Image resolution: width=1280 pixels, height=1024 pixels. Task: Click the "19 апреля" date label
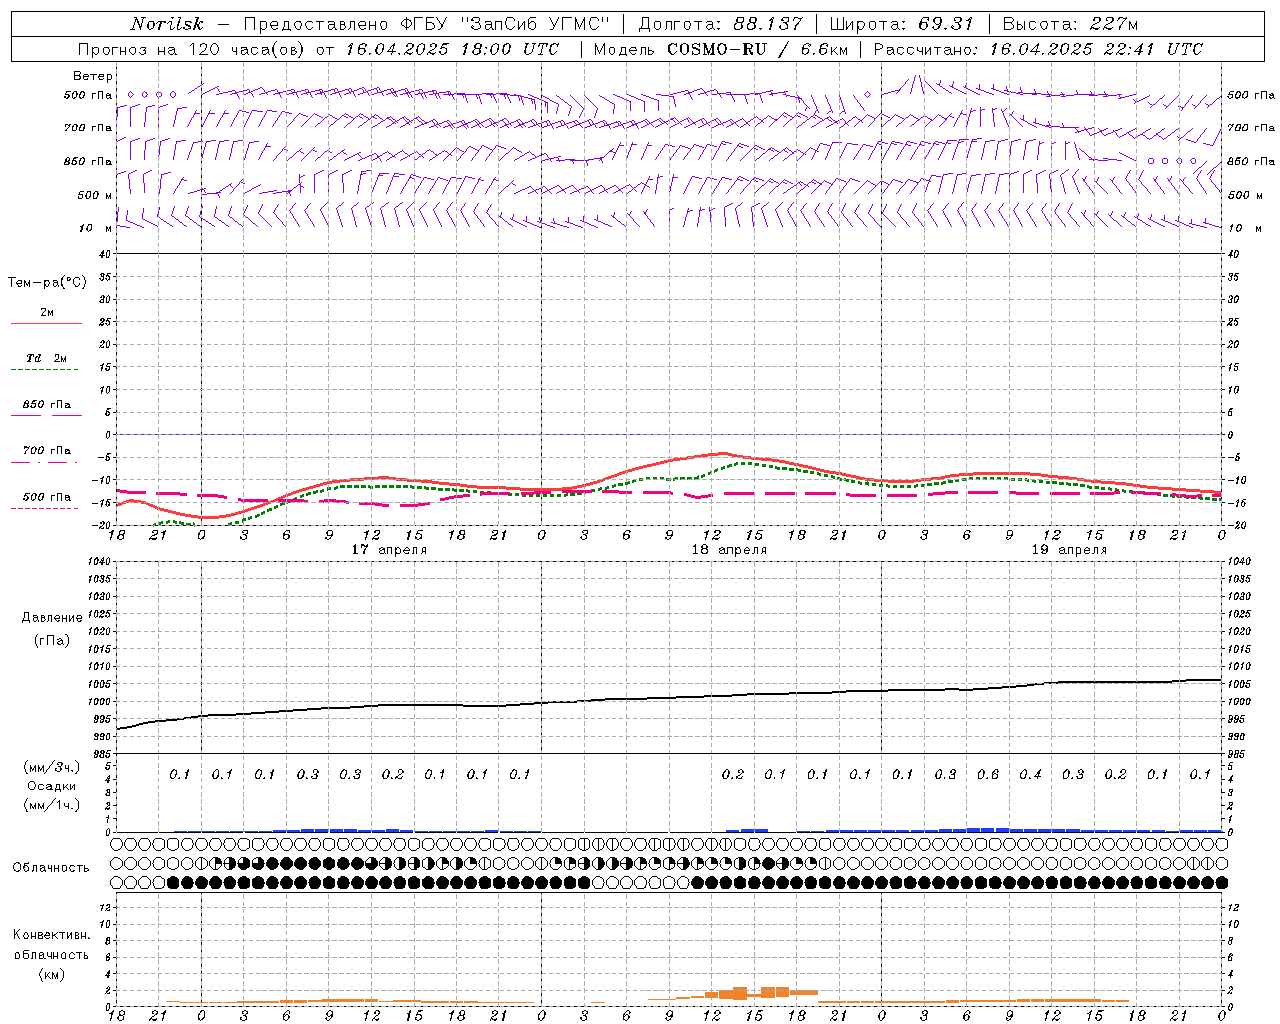click(x=1068, y=550)
